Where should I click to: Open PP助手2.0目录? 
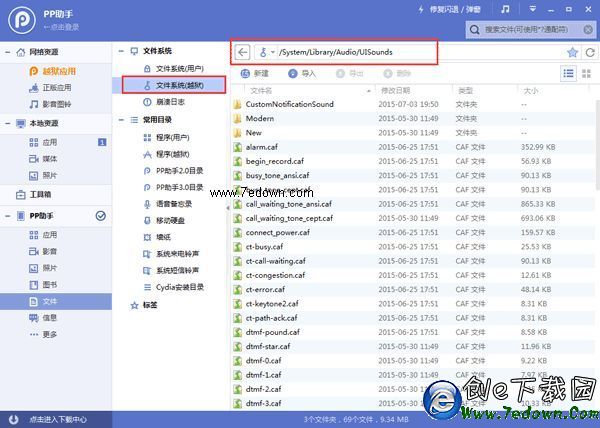(173, 171)
